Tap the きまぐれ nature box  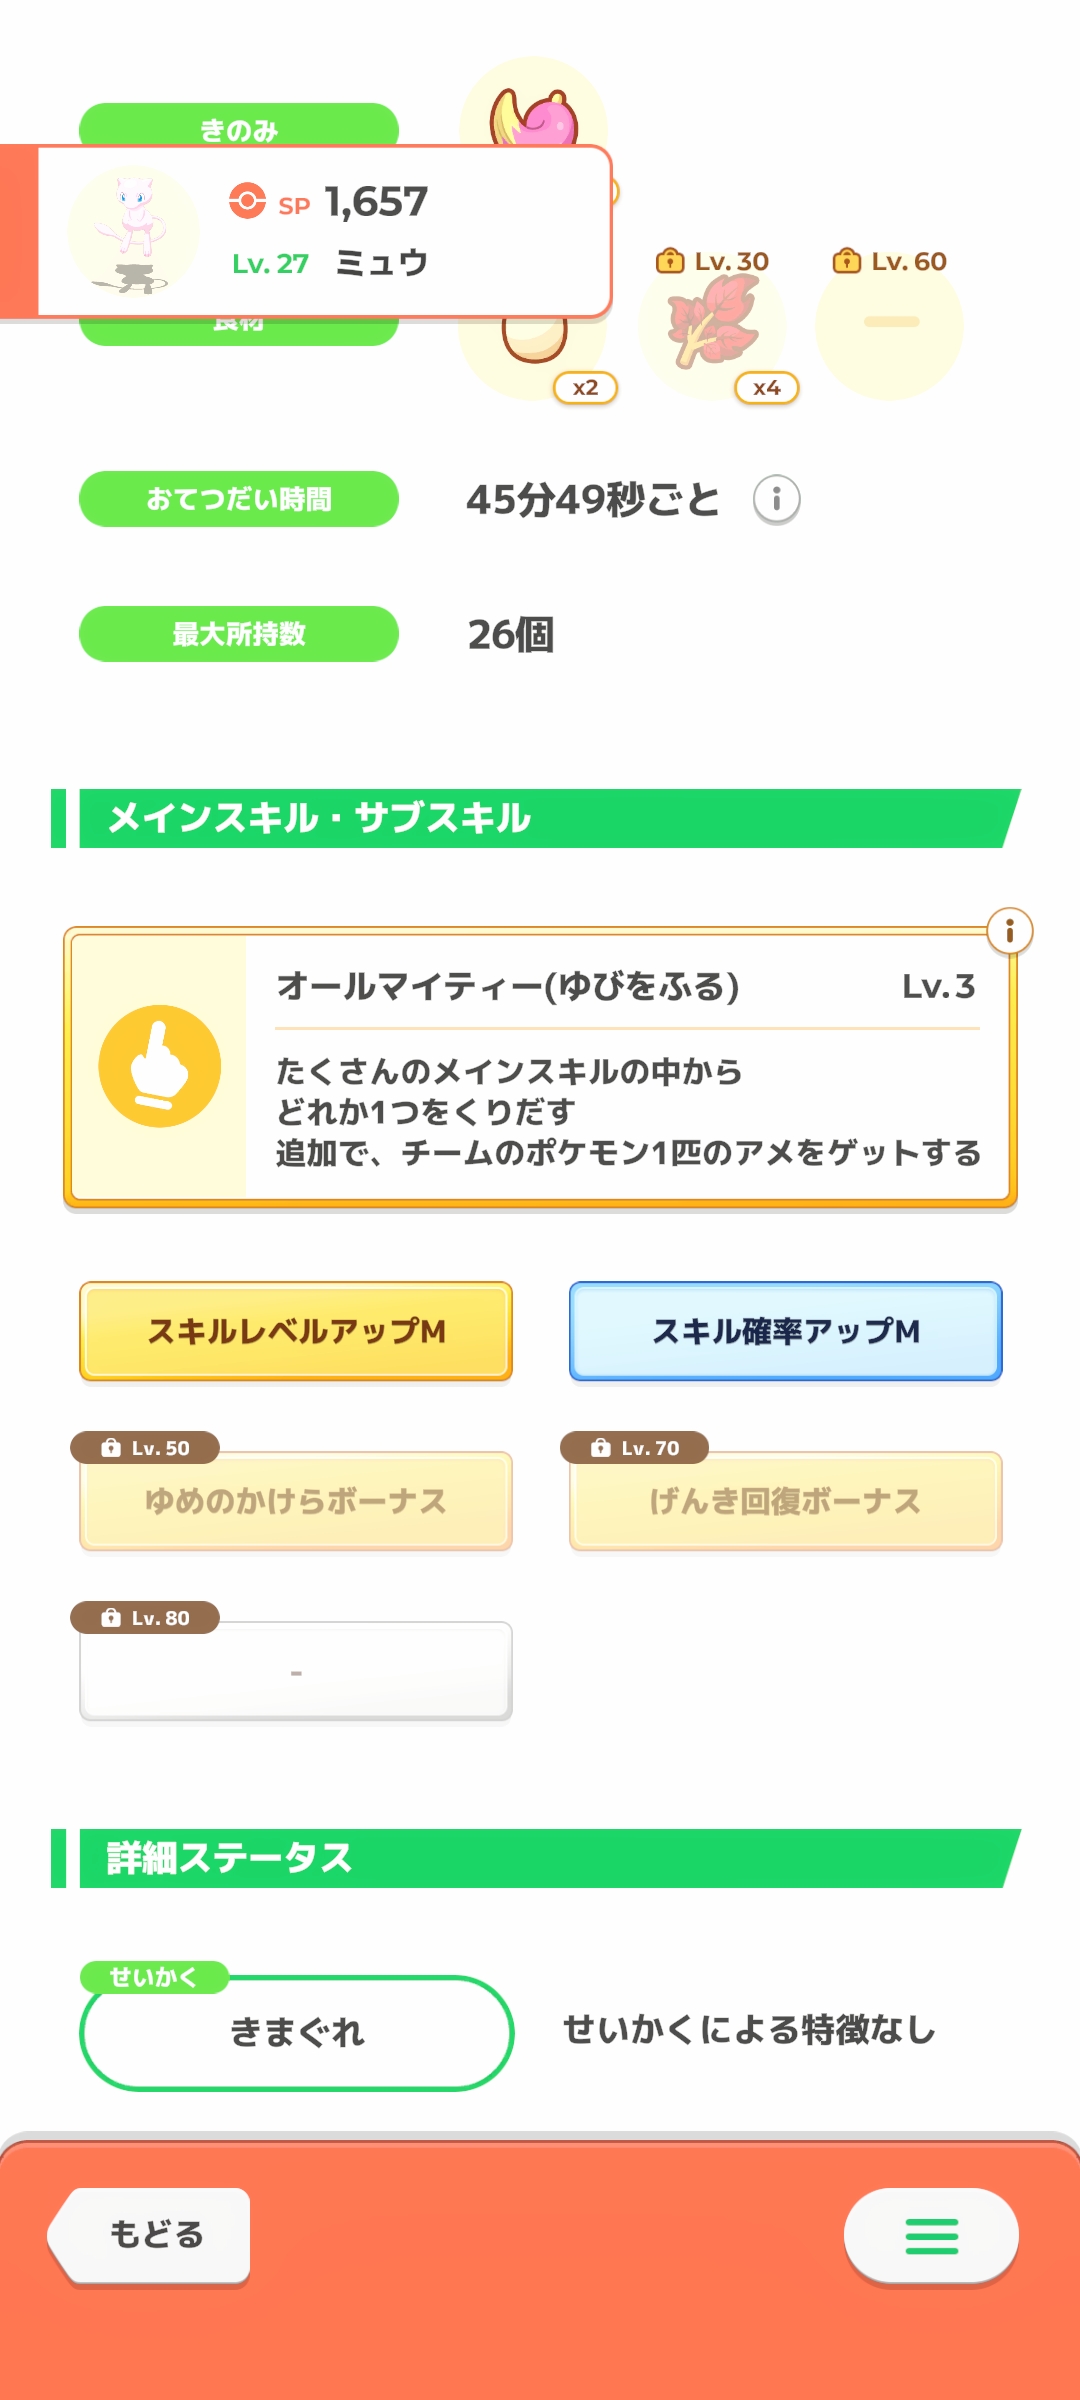(296, 2032)
